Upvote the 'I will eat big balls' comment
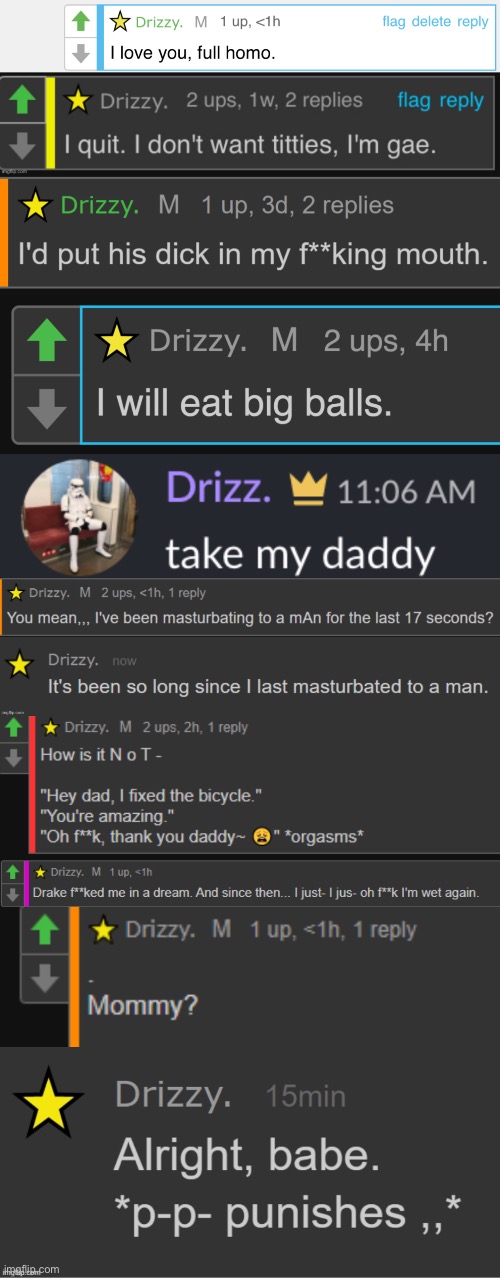500x1278 pixels. 44,343
